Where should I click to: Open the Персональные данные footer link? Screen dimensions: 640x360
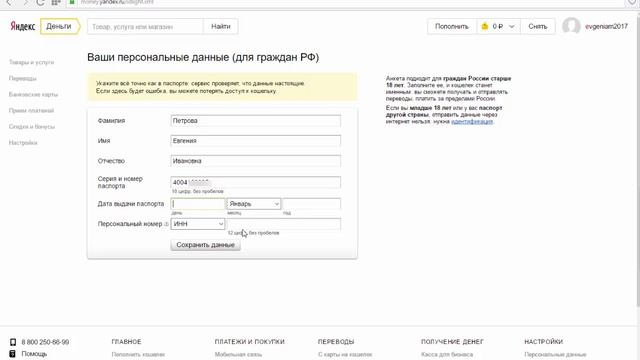click(555, 355)
